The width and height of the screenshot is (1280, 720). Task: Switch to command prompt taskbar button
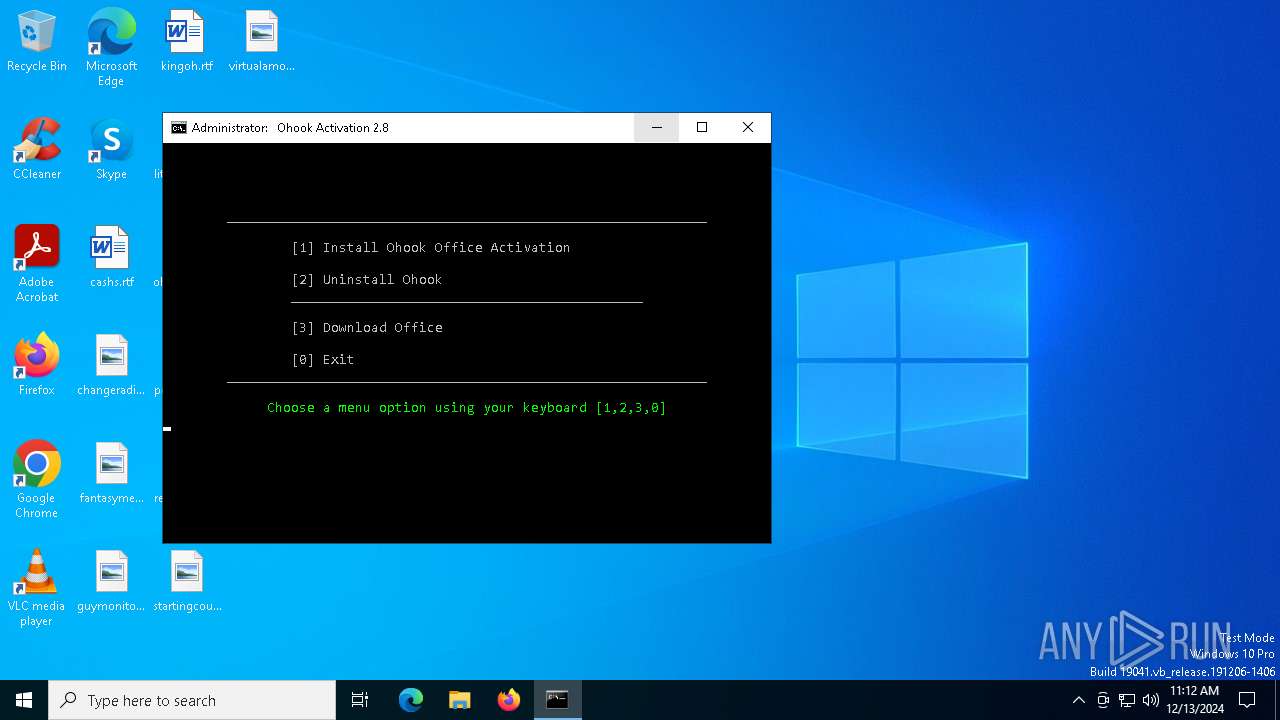(558, 700)
